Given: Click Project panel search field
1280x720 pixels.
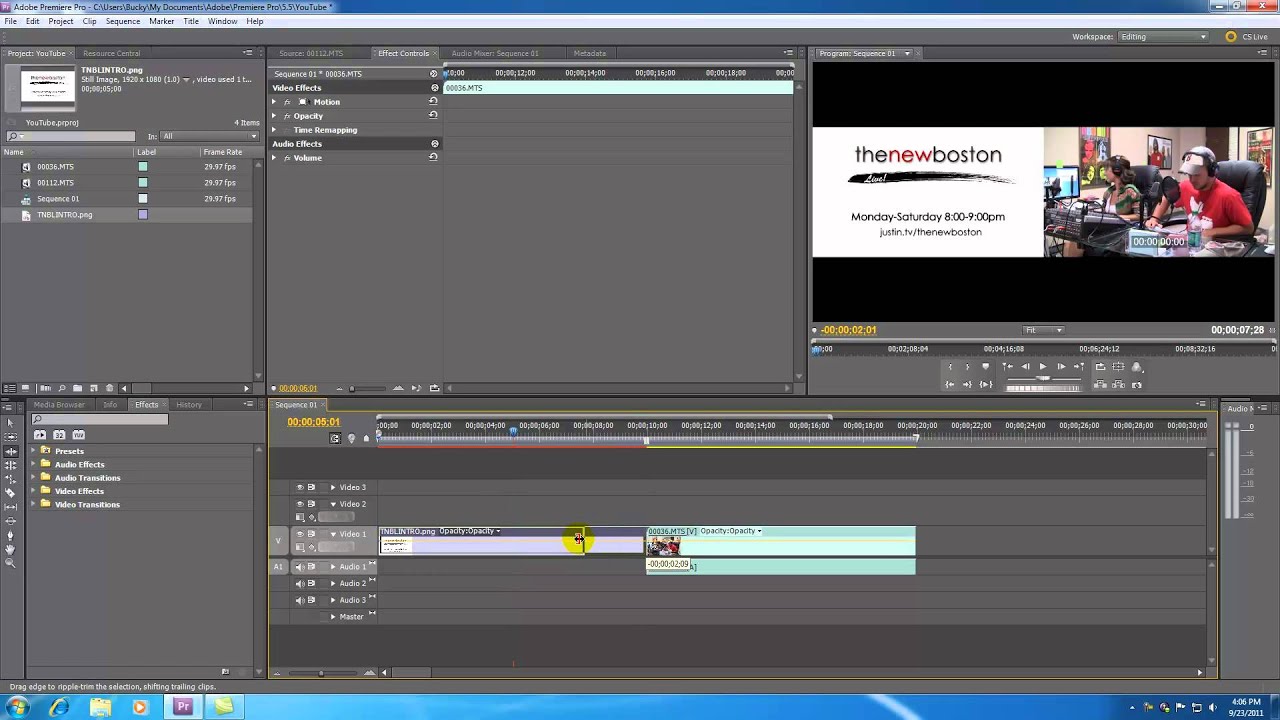Looking at the screenshot, I should 70,136.
